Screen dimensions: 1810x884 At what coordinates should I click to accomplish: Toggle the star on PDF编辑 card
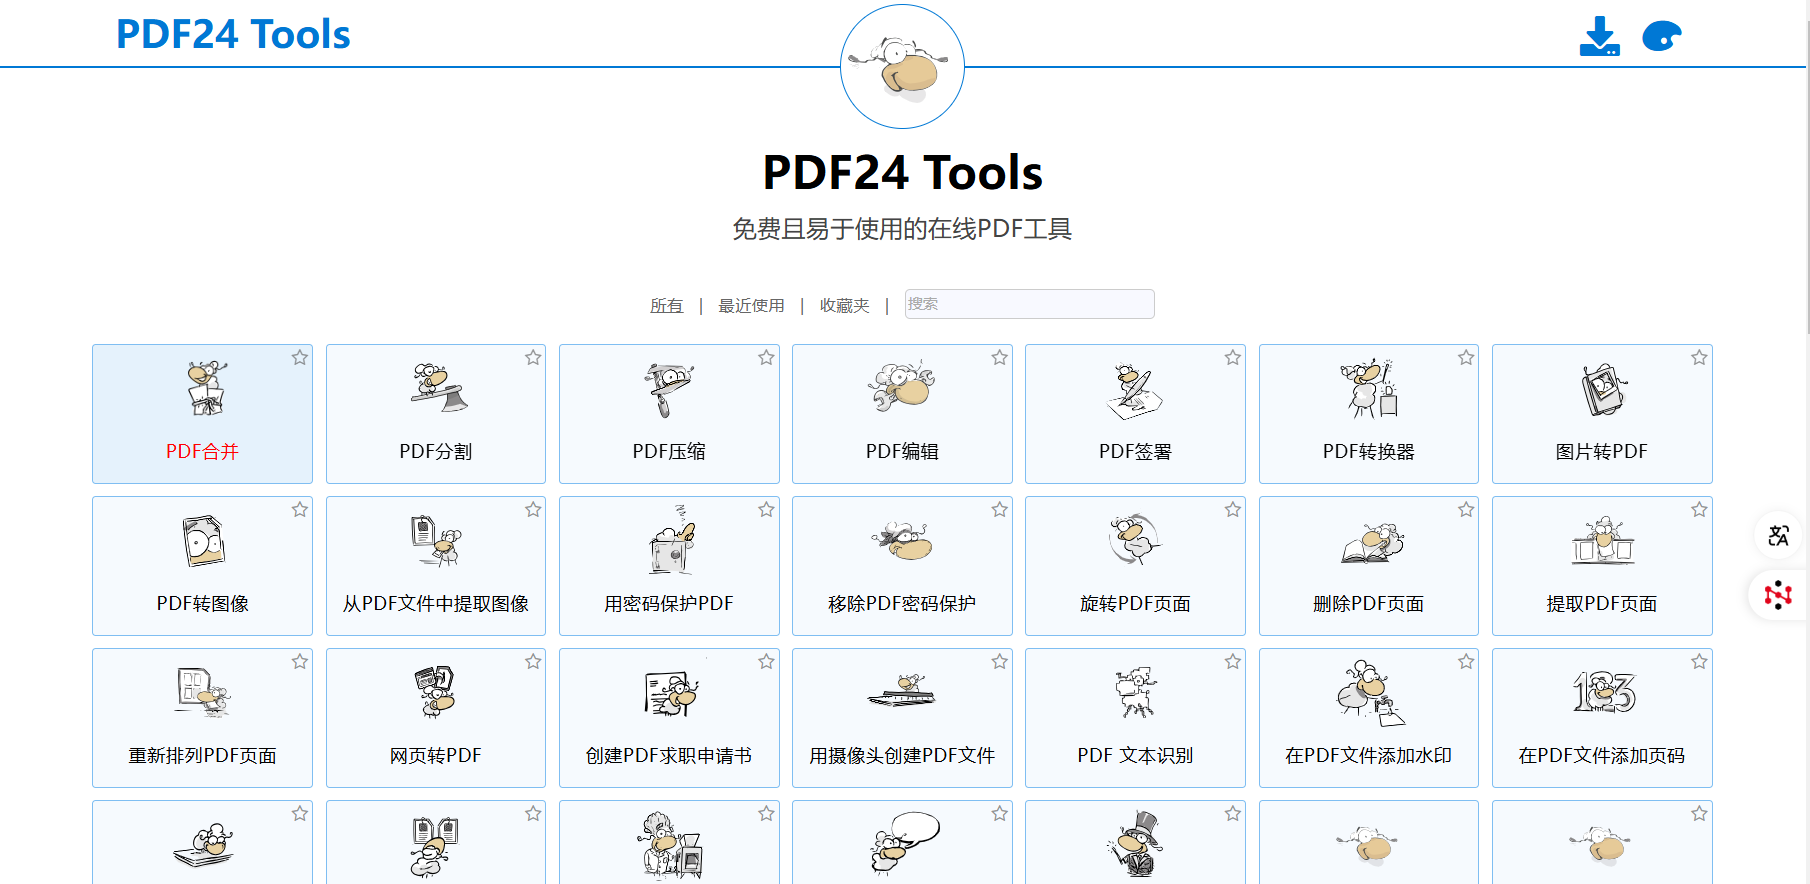999,358
